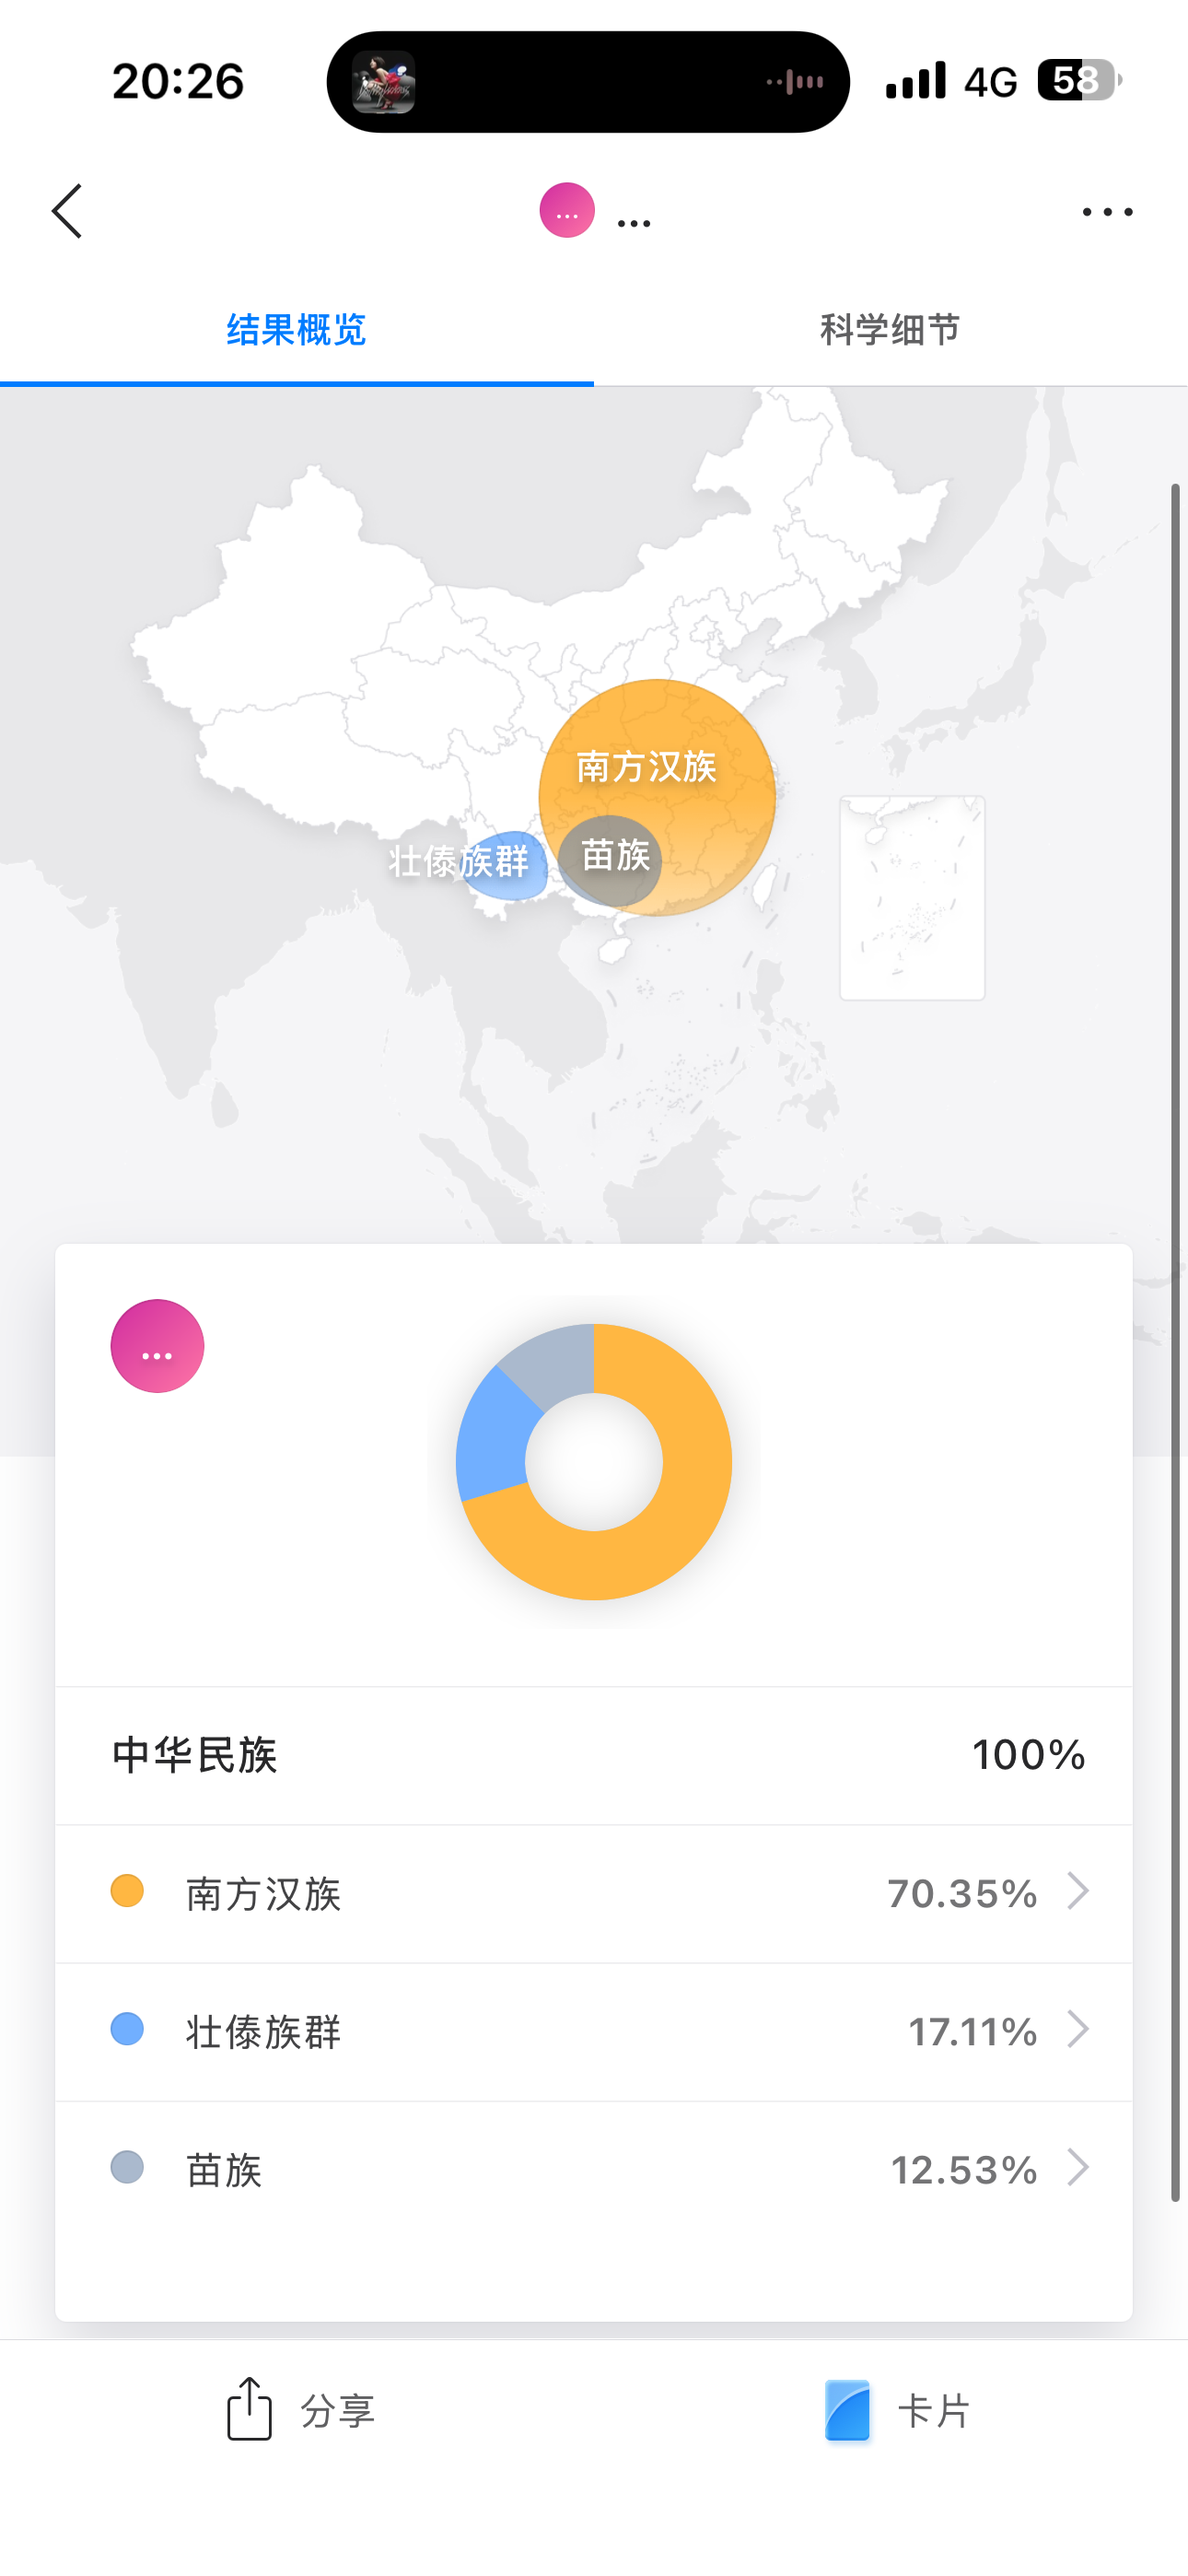Tap the pink profile avatar in header
Viewport: 1188px width, 2576px height.
pos(567,211)
